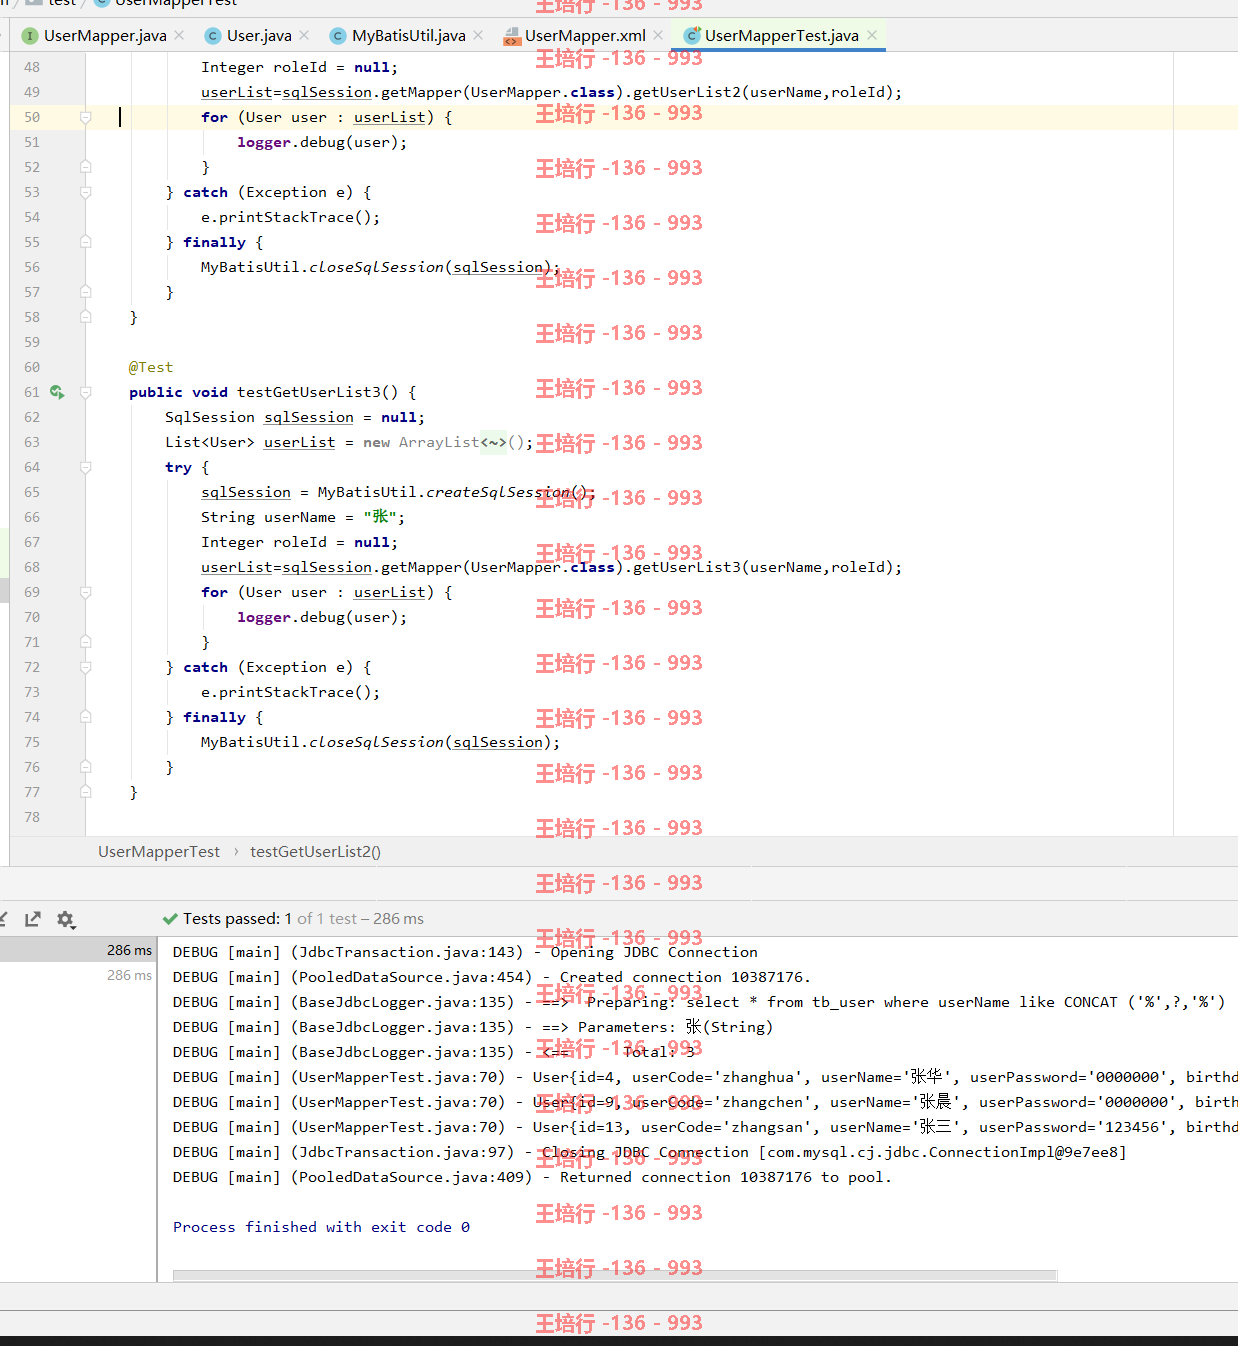The width and height of the screenshot is (1238, 1346).
Task: Run testGetUserList3 from the gutter run icon
Action: (x=57, y=392)
